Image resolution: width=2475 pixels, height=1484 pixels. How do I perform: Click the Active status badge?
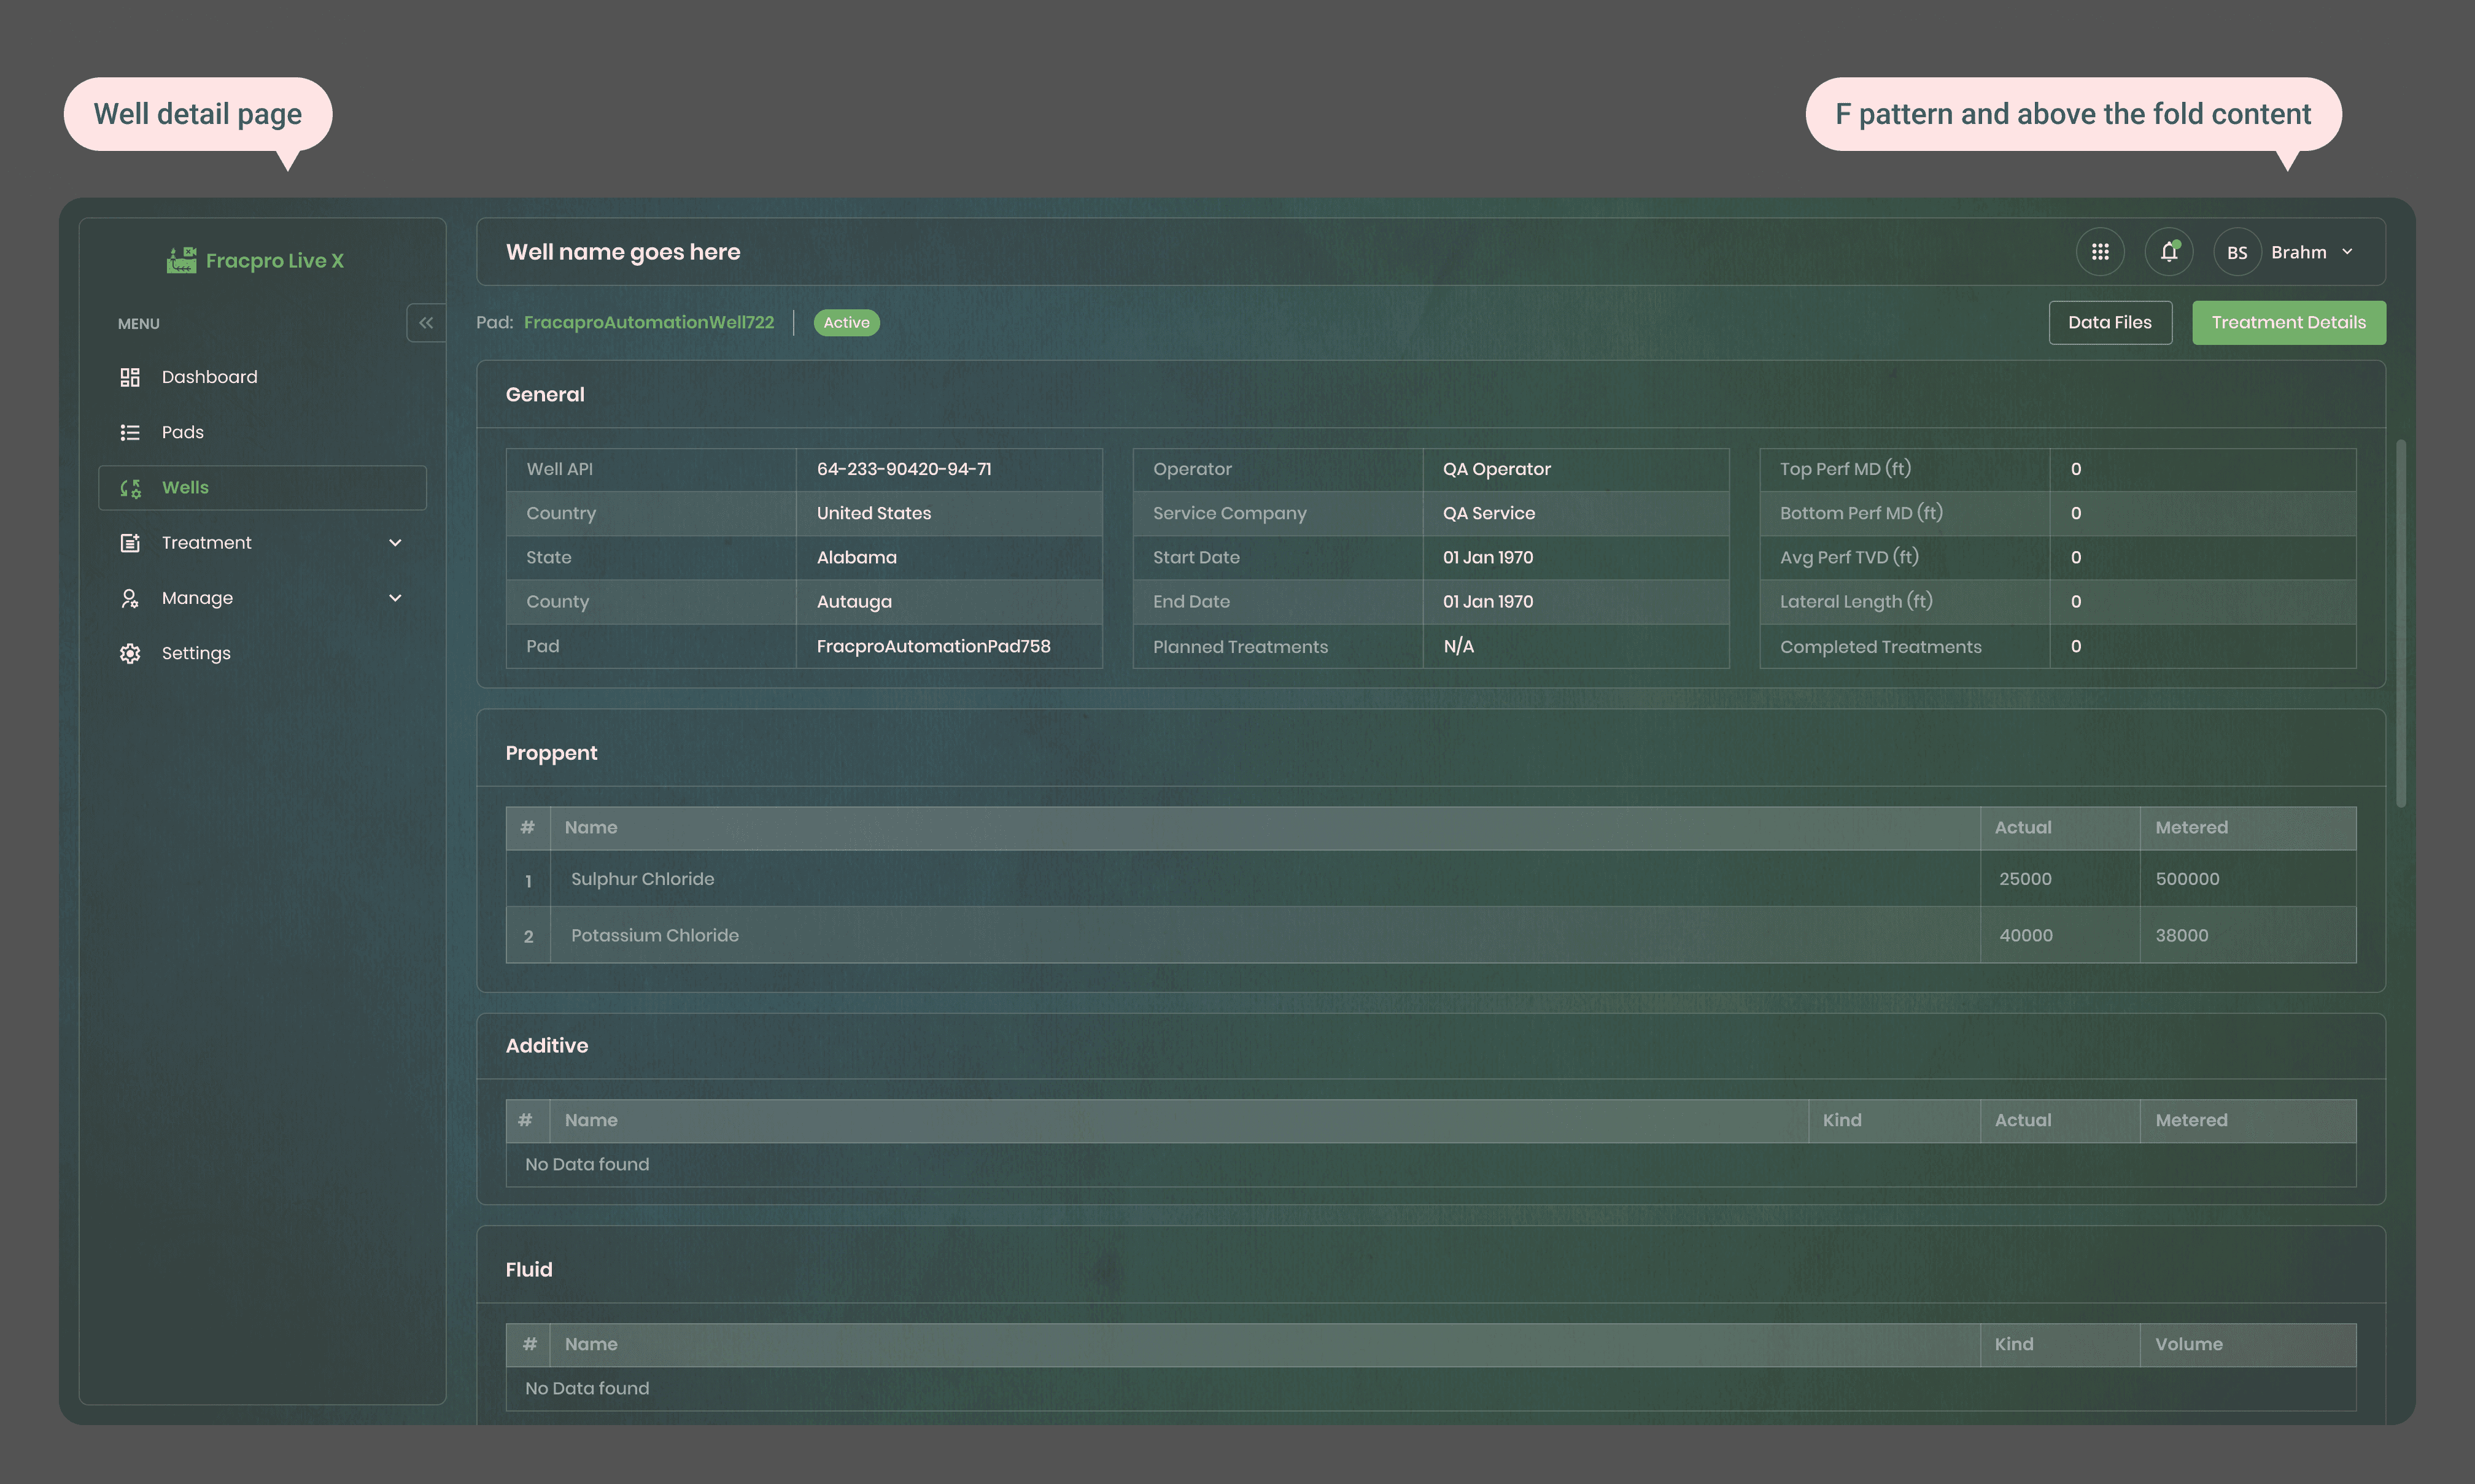pyautogui.click(x=846, y=323)
